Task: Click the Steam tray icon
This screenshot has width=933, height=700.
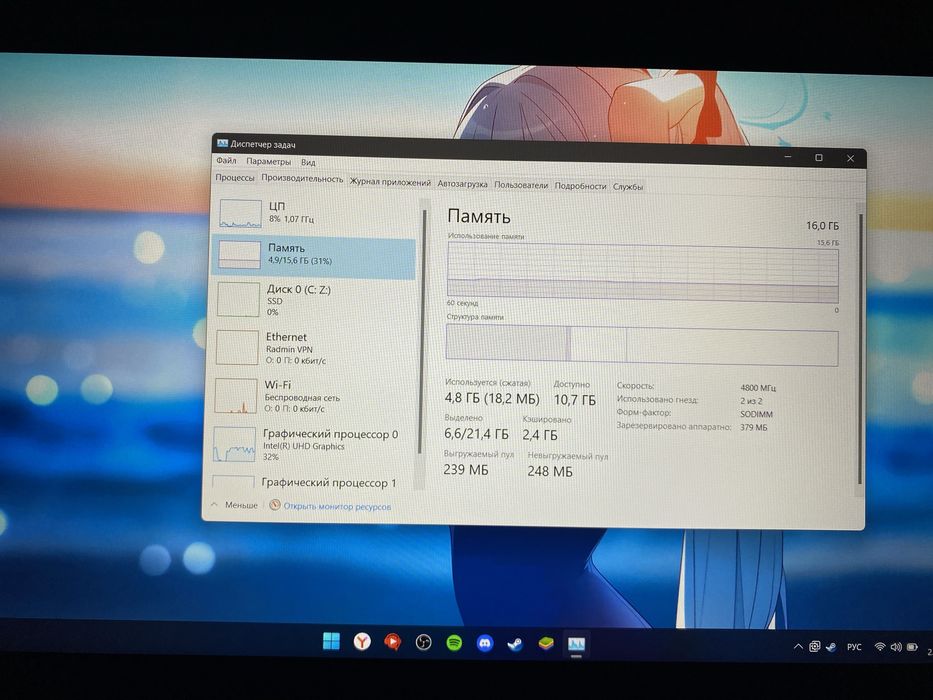Action: [831, 647]
